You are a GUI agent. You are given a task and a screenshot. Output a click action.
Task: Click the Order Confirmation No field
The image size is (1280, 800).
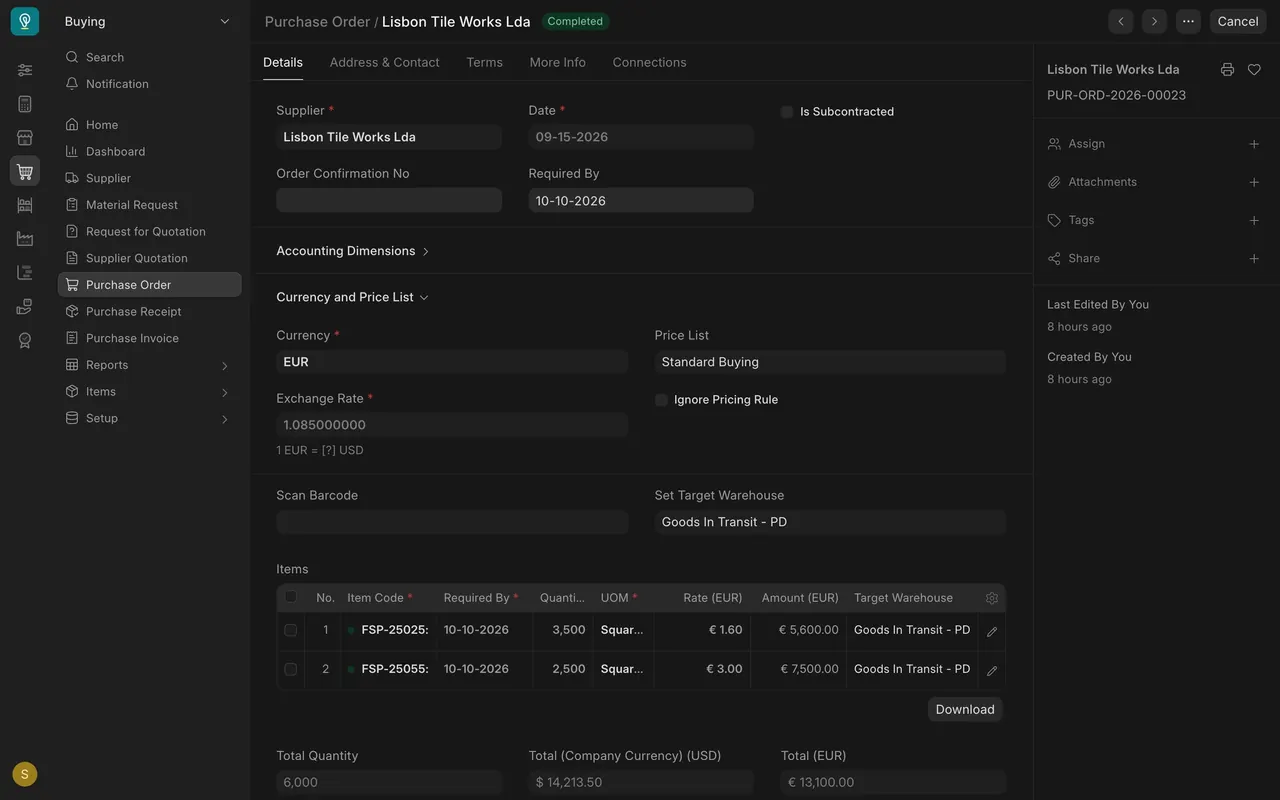coord(389,200)
